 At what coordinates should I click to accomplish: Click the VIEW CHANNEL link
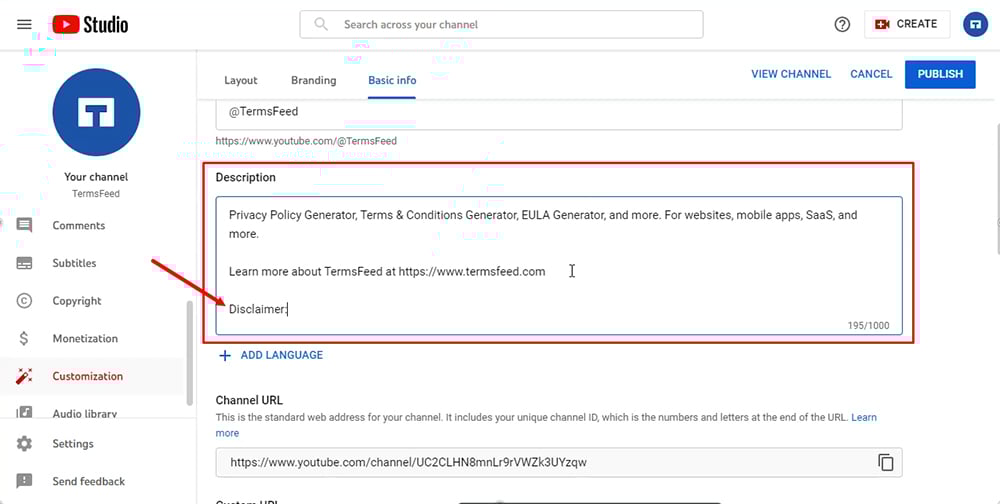click(x=791, y=74)
